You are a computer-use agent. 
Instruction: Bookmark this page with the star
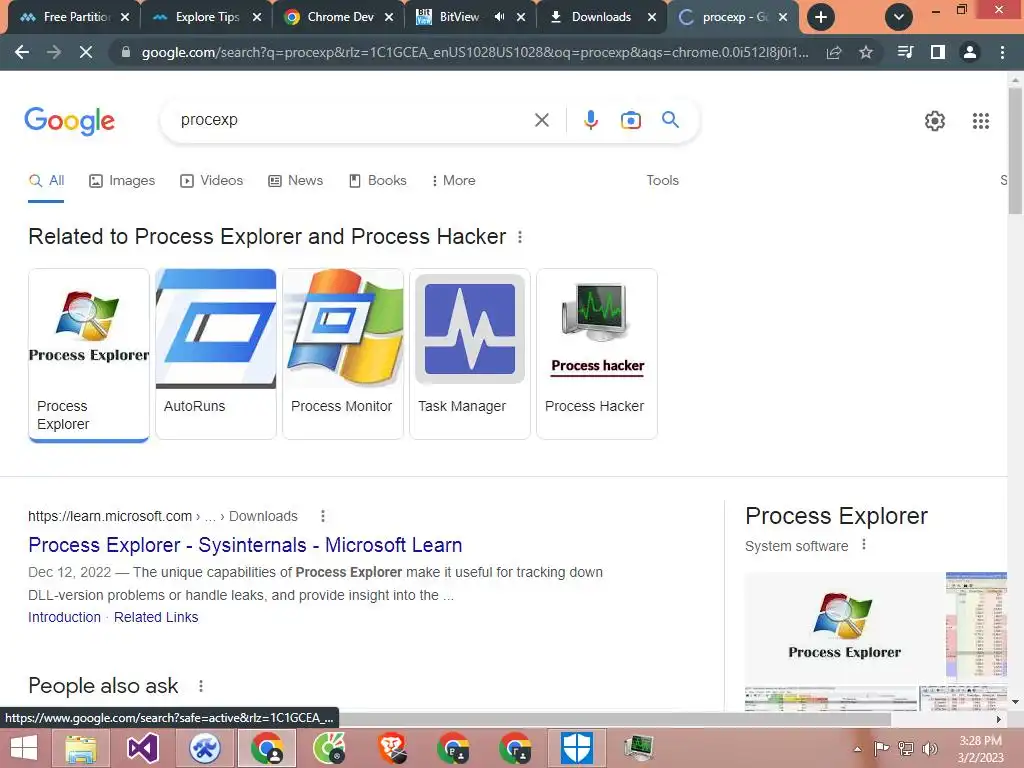coord(866,52)
